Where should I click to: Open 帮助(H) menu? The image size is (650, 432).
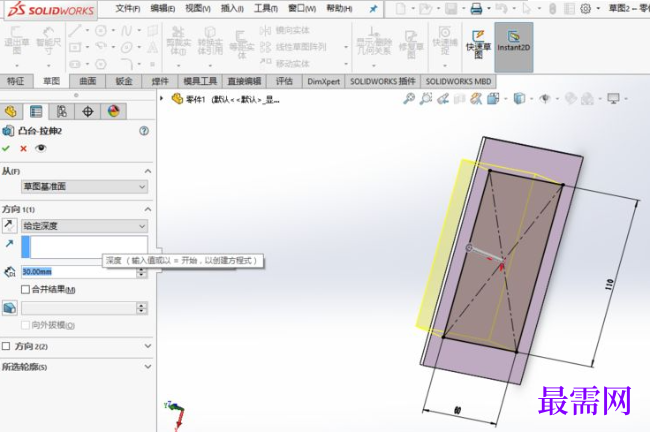339,9
